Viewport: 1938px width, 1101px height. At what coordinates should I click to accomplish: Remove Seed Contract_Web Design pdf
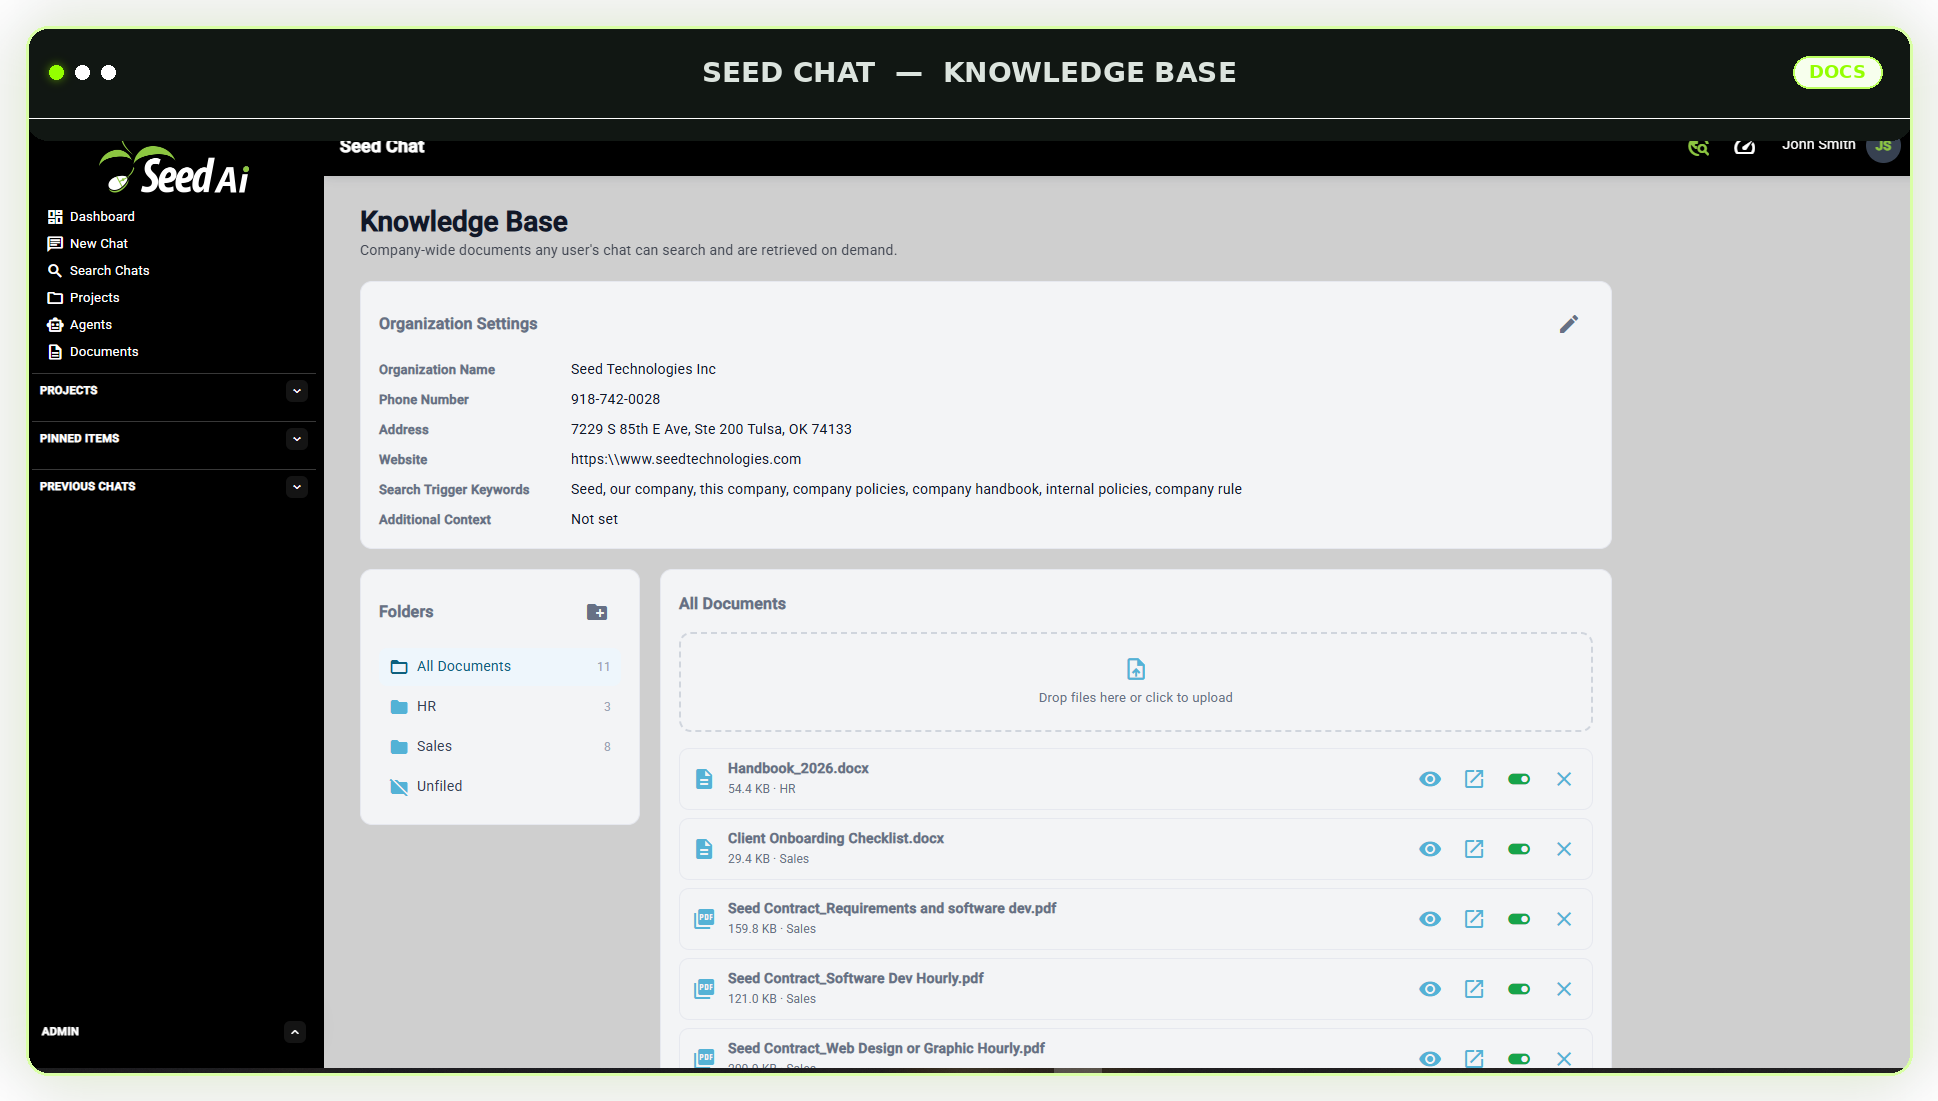coord(1564,1058)
